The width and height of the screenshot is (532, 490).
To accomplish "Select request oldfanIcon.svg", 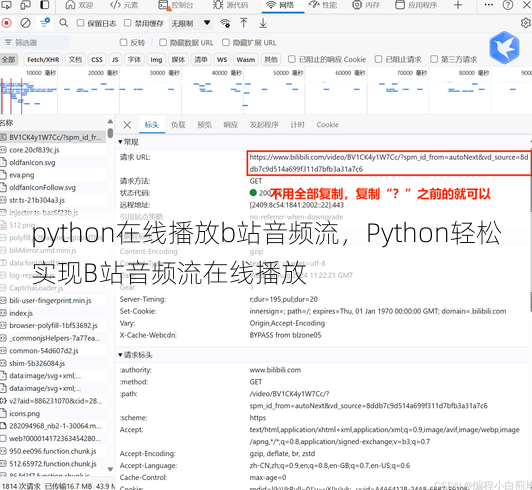I will (53, 163).
